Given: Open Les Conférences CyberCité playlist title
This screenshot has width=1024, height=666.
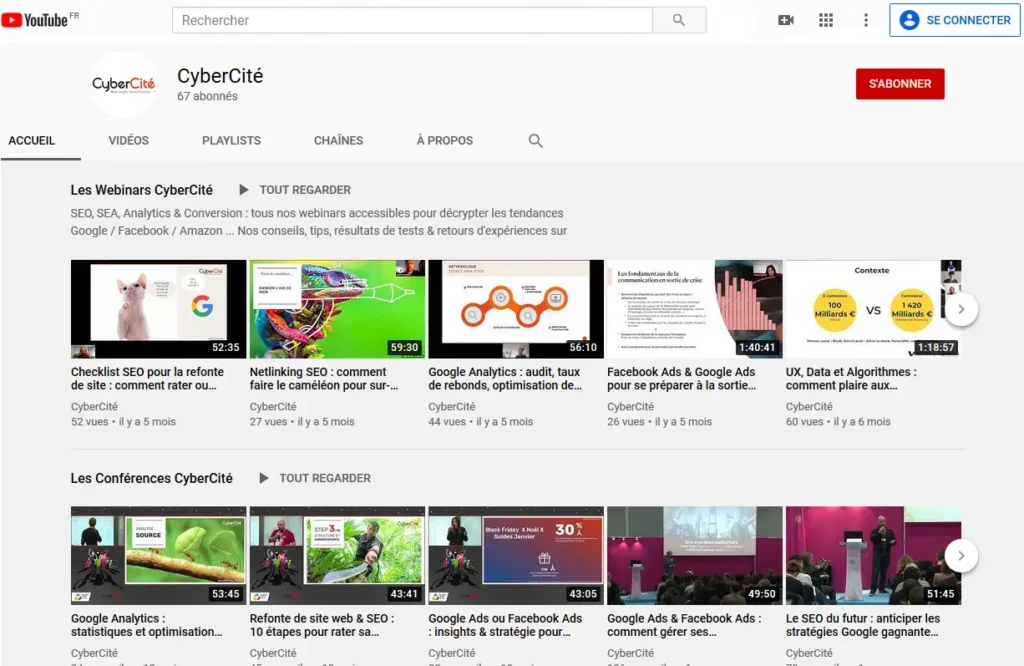Looking at the screenshot, I should 152,478.
